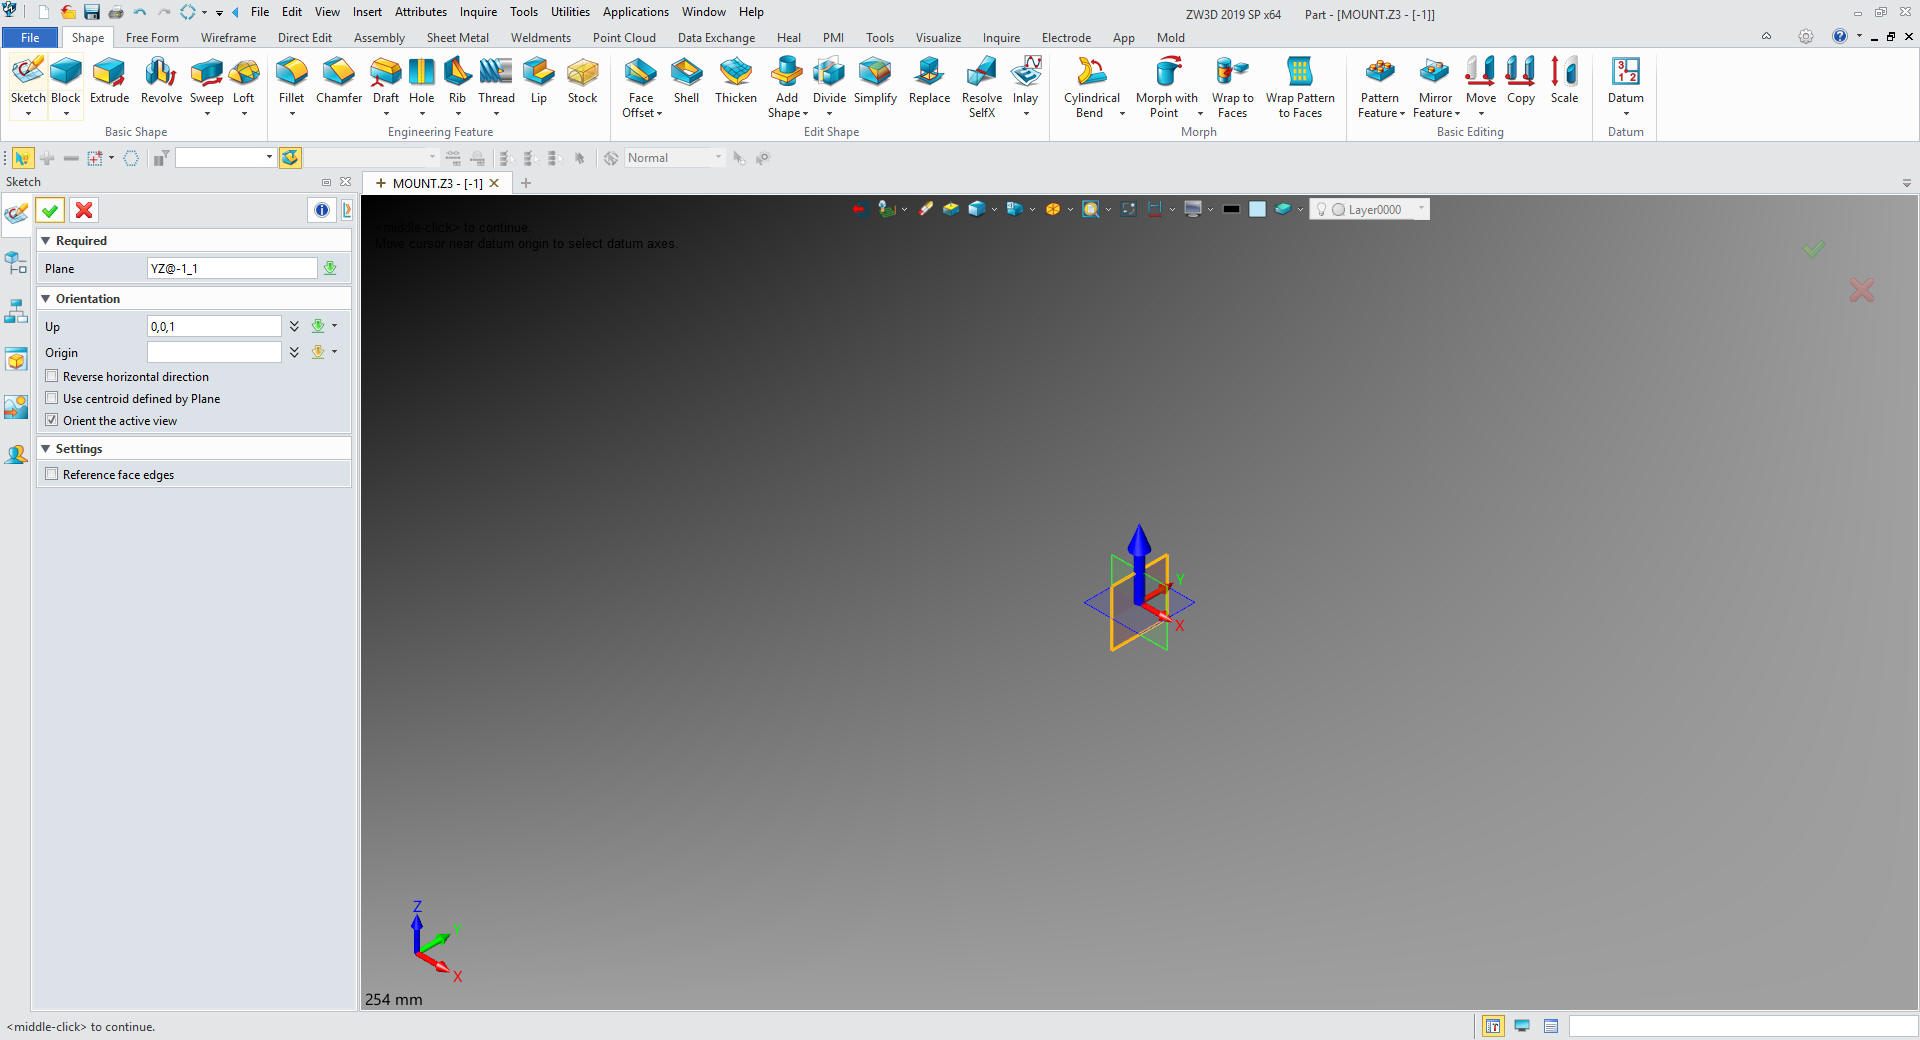This screenshot has height=1040, width=1920.
Task: Close the MOUNT.Z3 document tab
Action: (494, 183)
